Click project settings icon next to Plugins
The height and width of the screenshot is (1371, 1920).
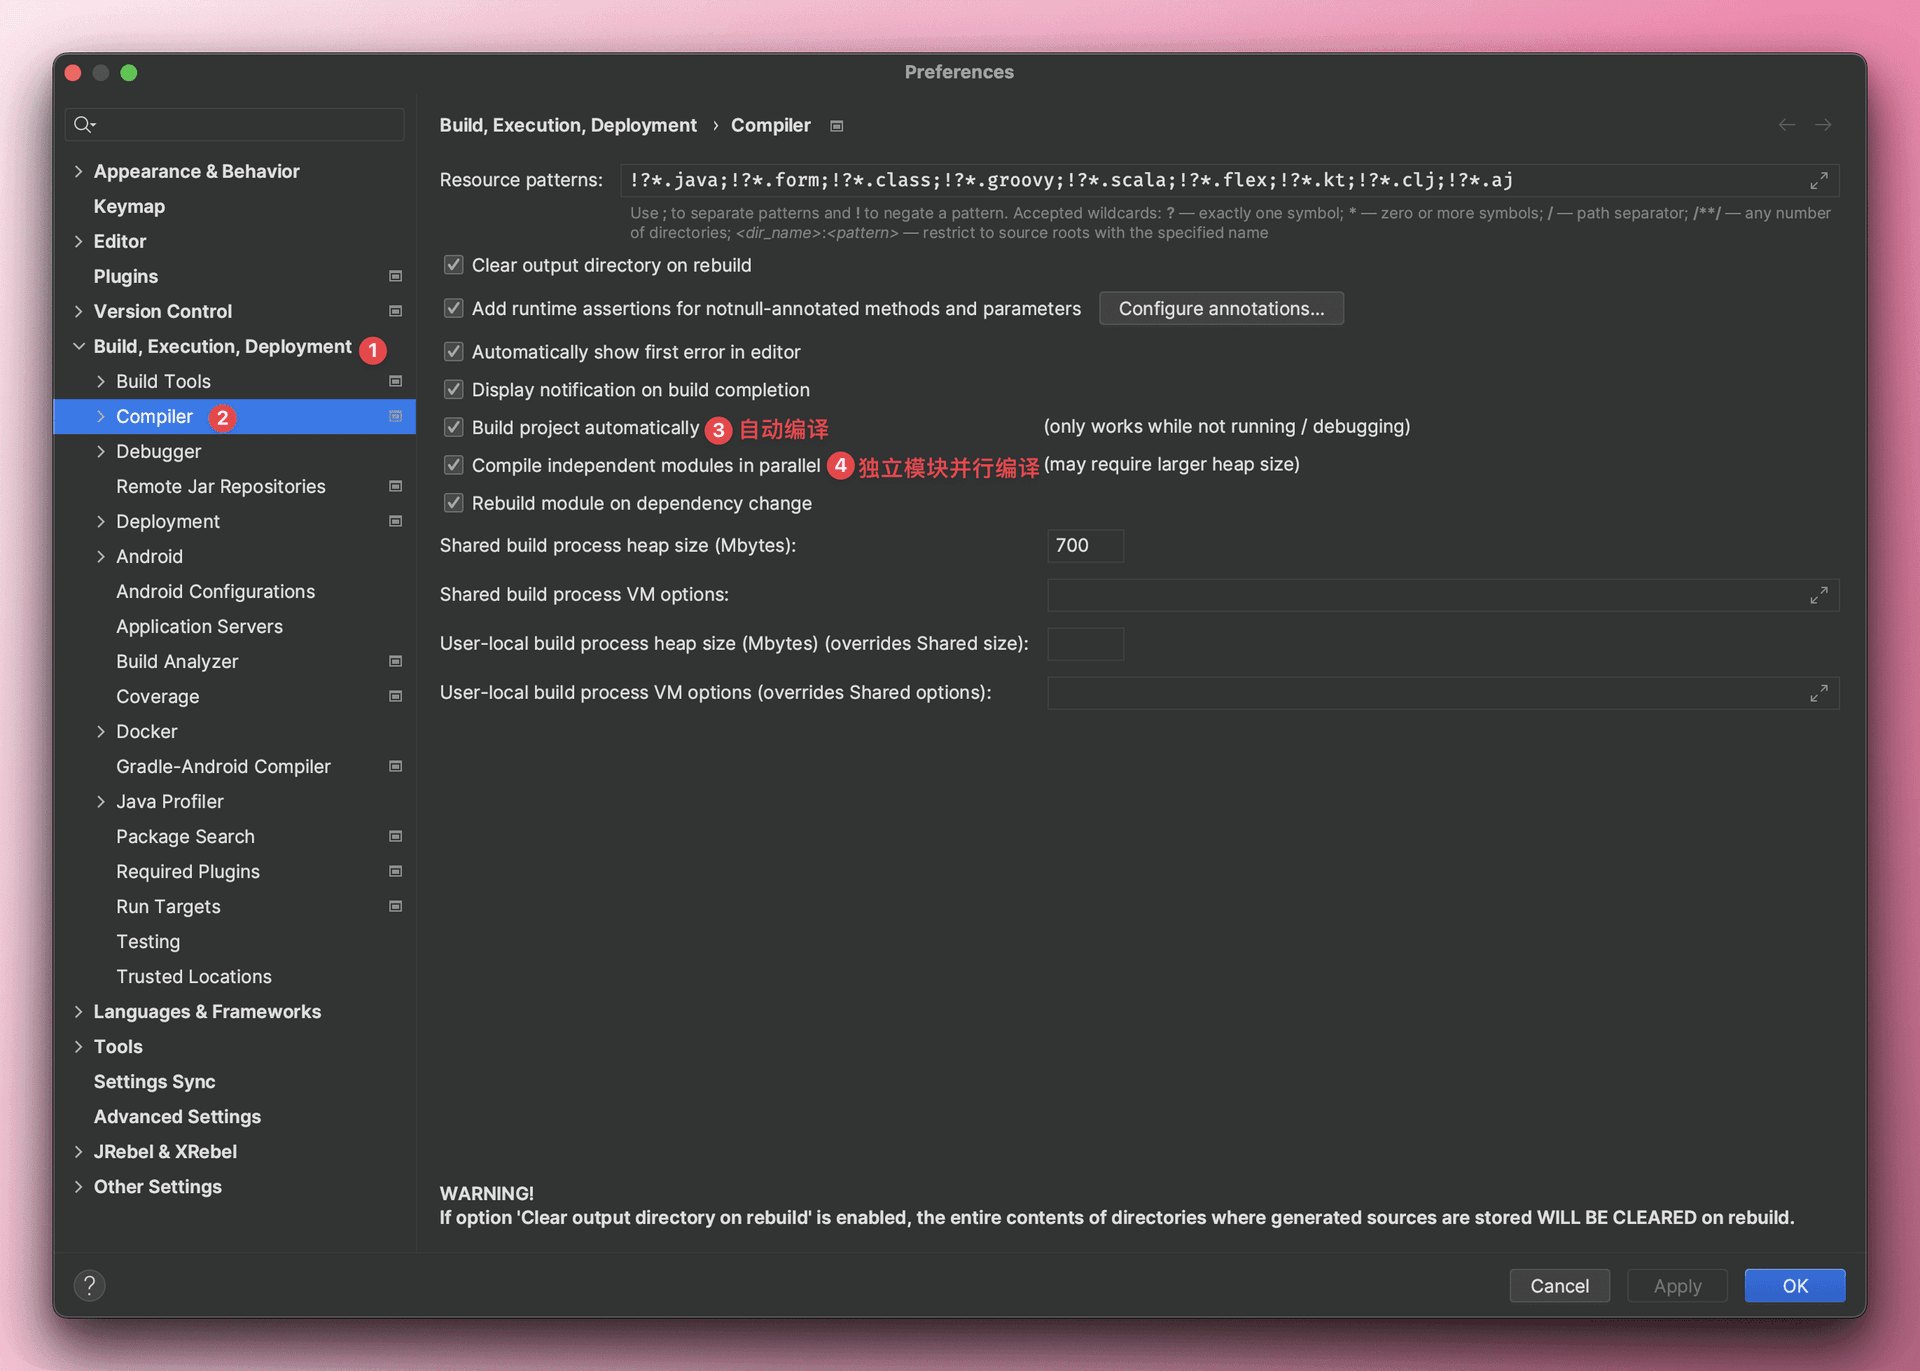[x=395, y=276]
